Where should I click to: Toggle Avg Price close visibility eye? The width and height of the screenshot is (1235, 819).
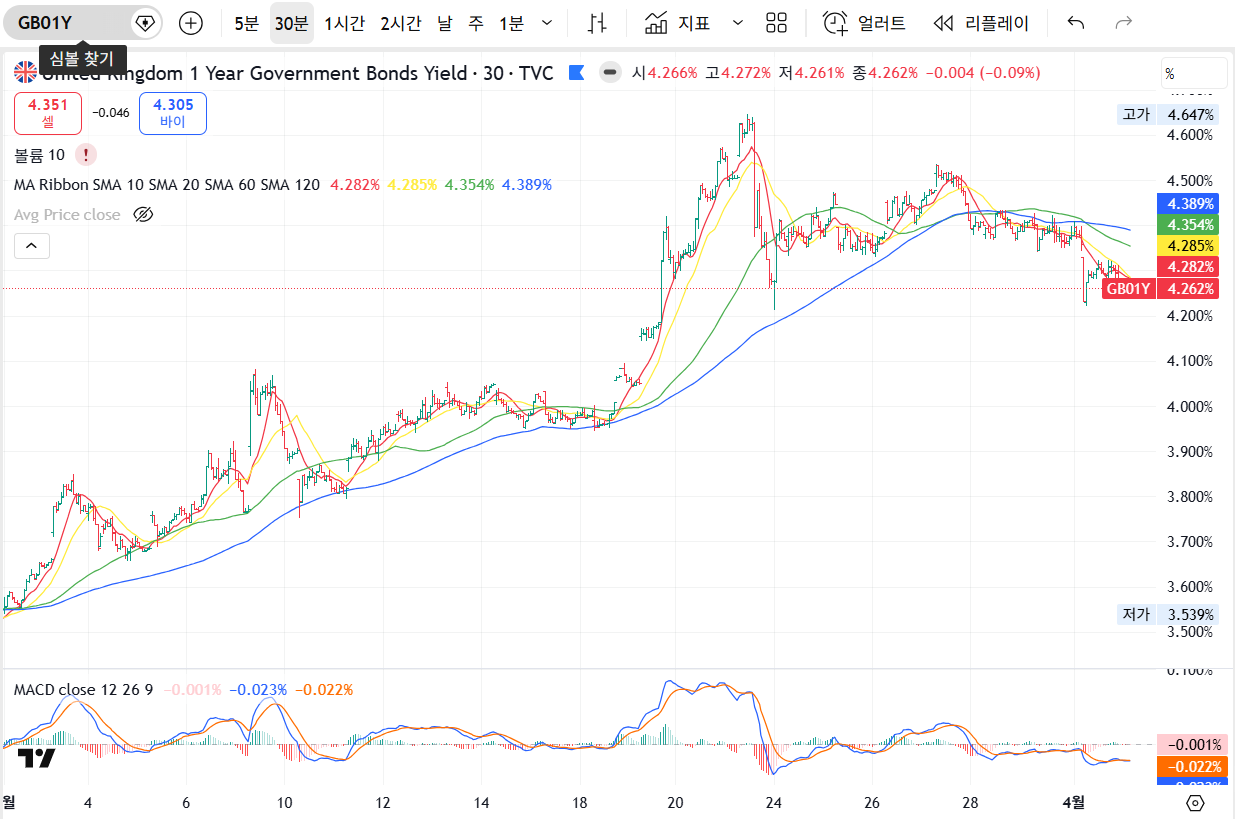[143, 214]
